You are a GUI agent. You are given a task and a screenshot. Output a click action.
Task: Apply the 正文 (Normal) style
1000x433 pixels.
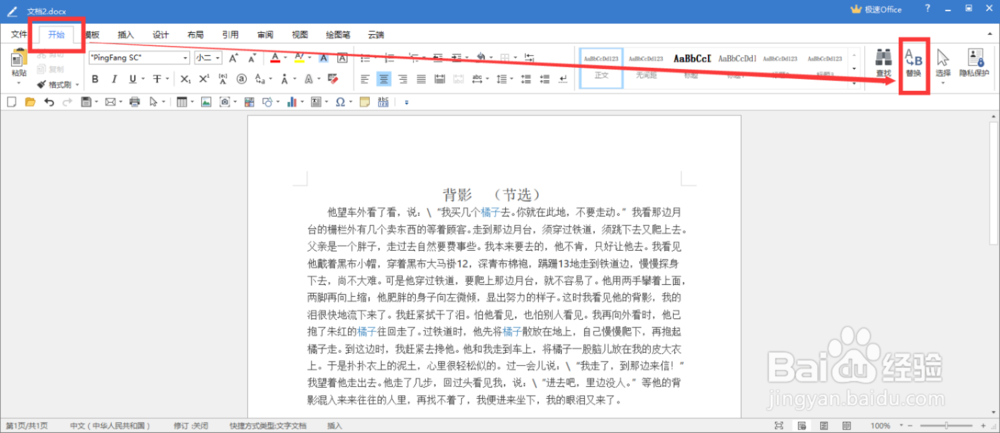601,68
